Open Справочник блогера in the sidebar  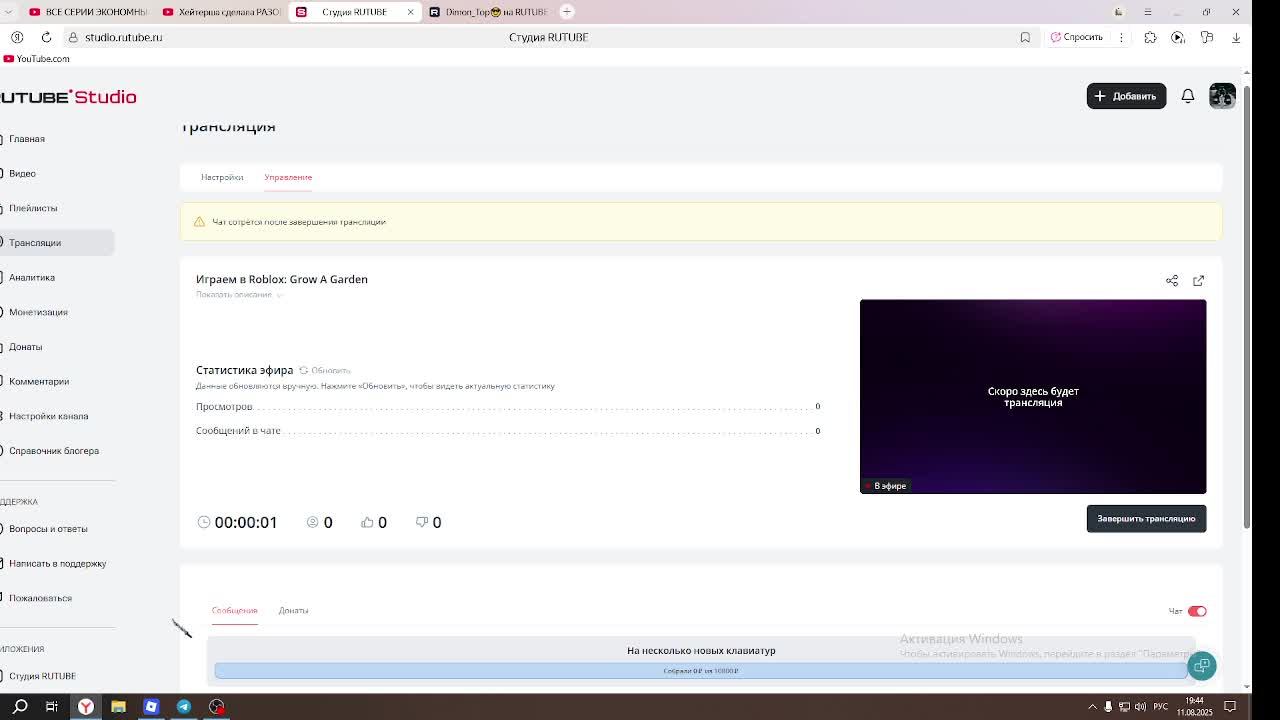pyautogui.click(x=54, y=451)
